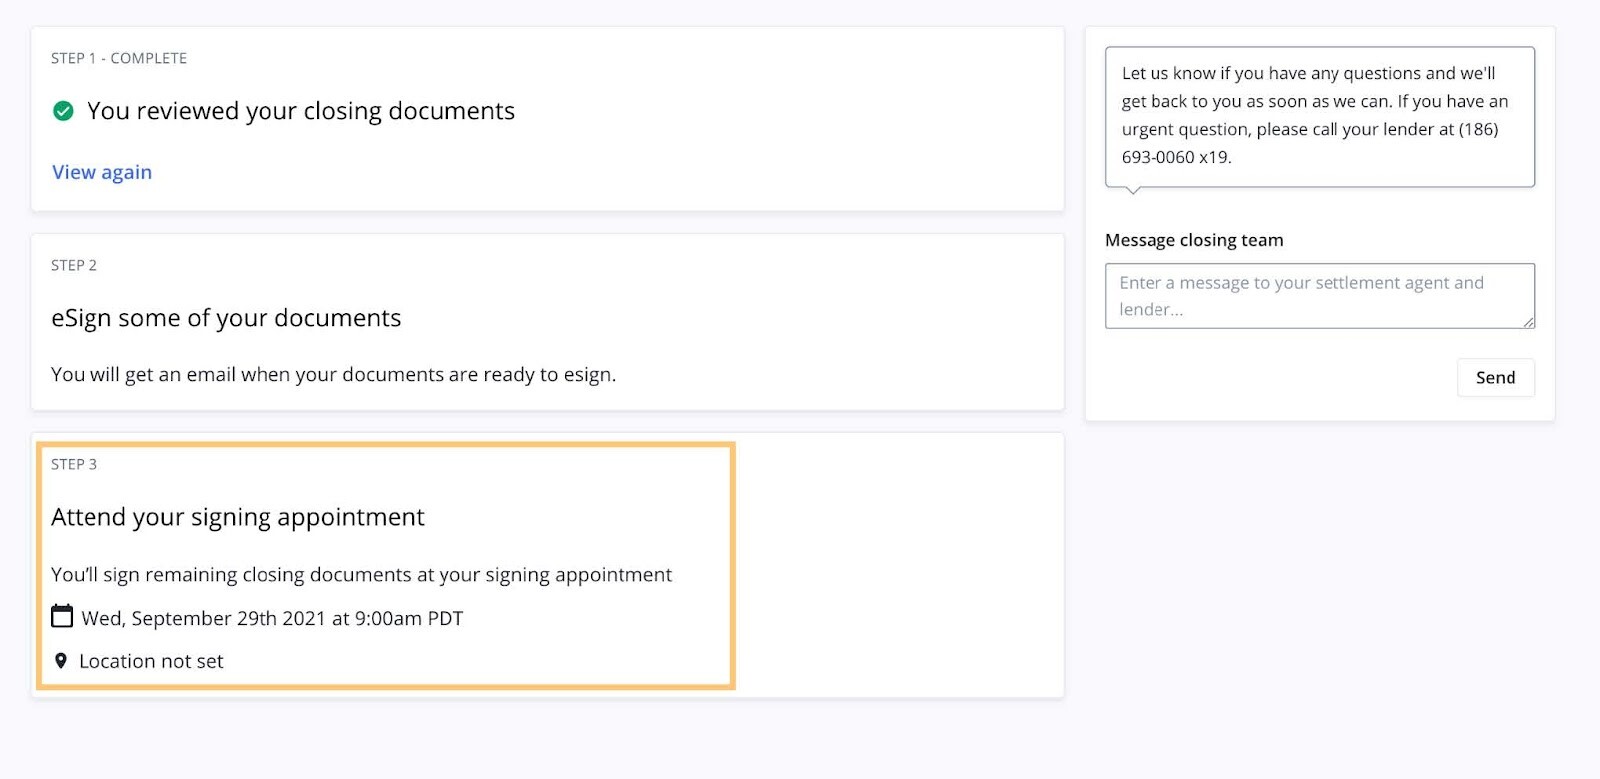The height and width of the screenshot is (779, 1600).
Task: Click the "STEP 1 - COMPLETE" label
Action: pos(119,58)
